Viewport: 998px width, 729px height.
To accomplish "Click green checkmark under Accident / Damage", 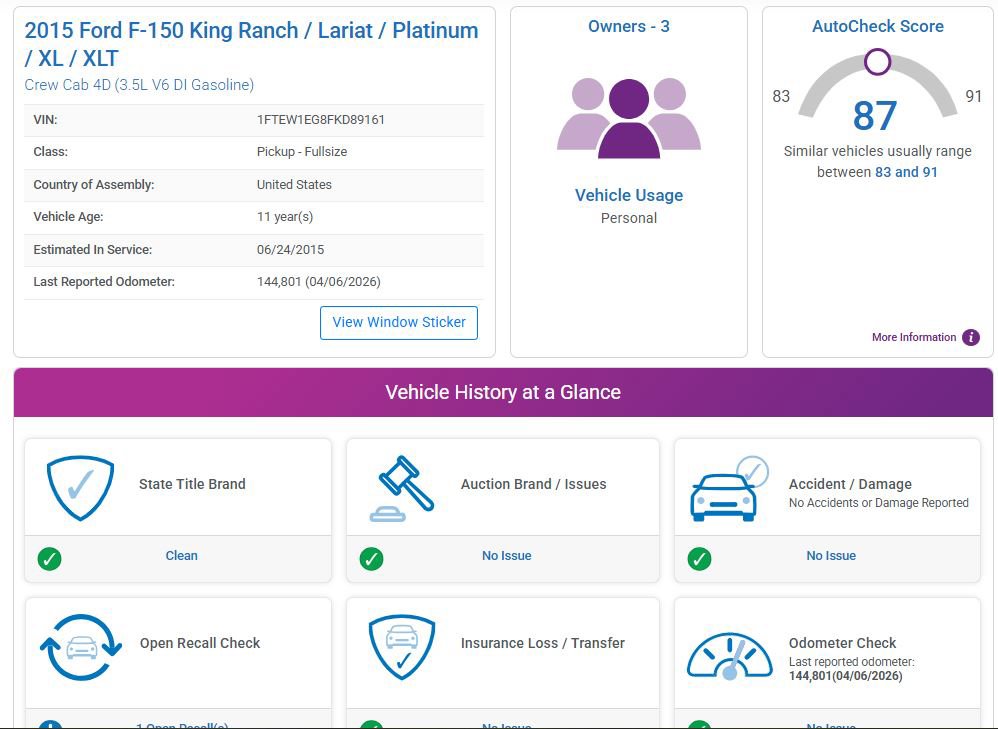I will tap(699, 559).
